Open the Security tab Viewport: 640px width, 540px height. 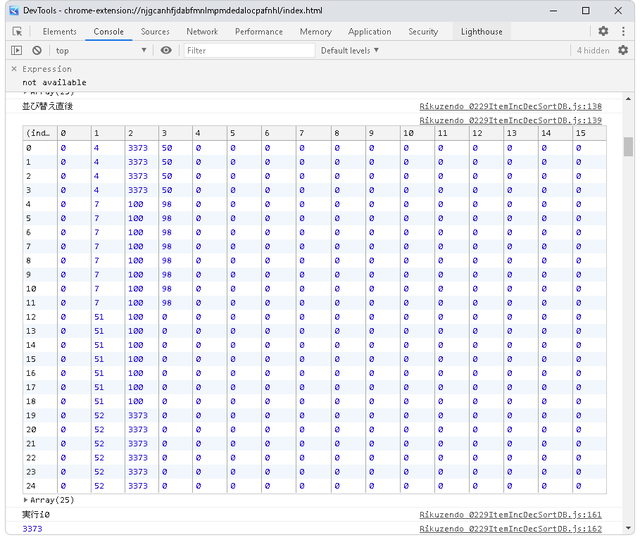tap(423, 31)
